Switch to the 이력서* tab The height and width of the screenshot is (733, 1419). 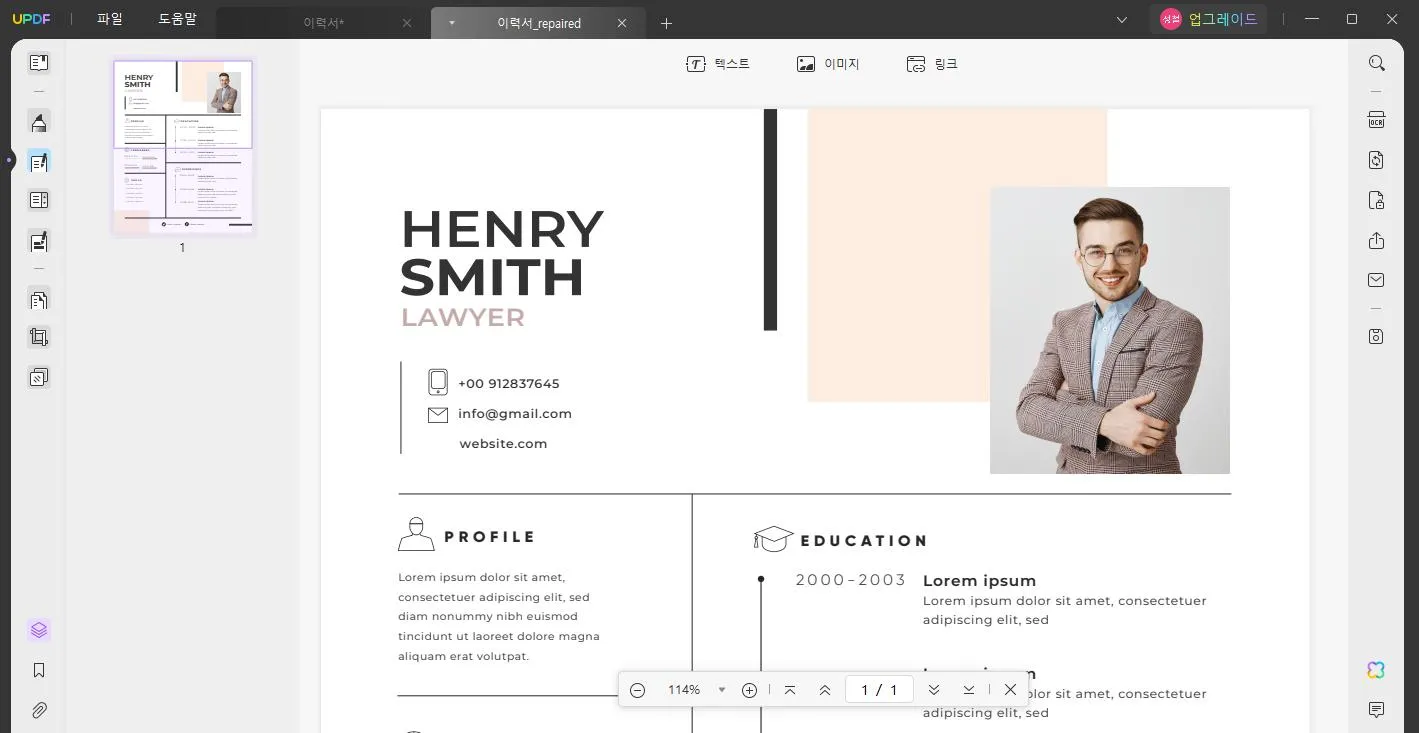point(323,23)
